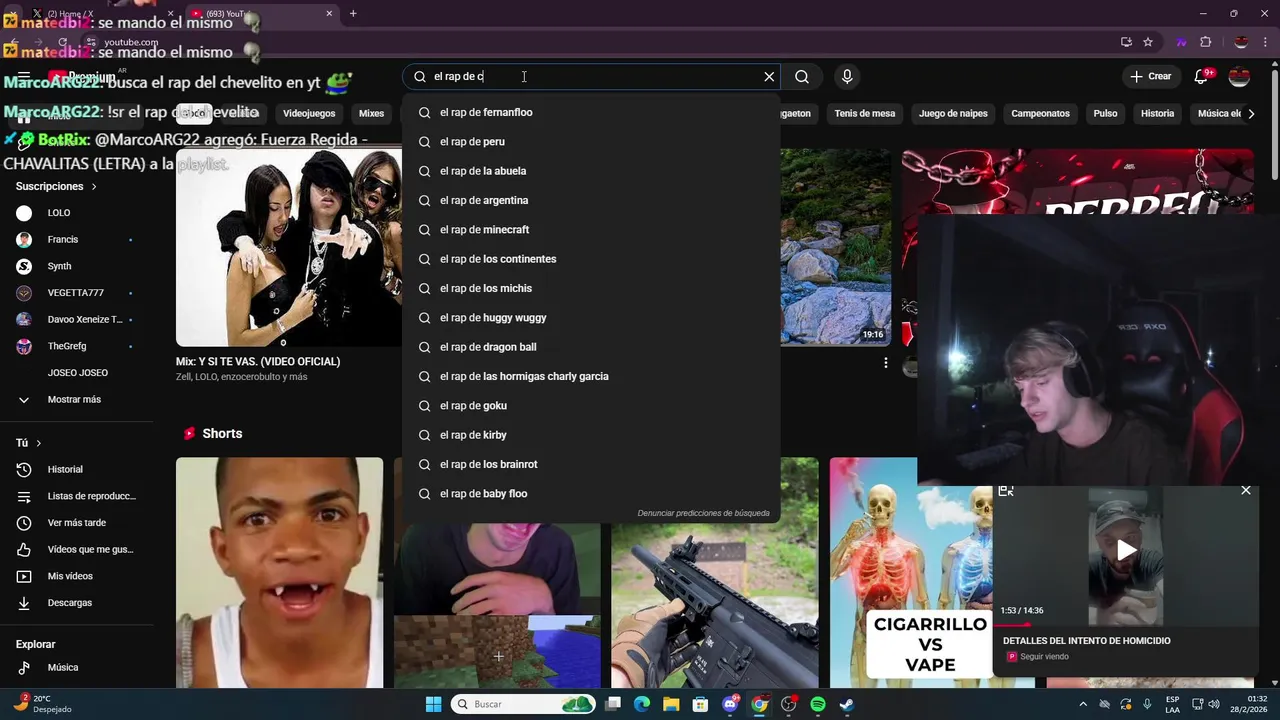
Task: Open Steam from the taskbar
Action: (847, 704)
